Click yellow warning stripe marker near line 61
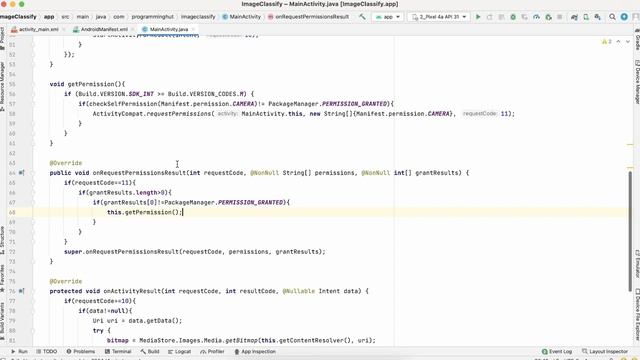The width and height of the screenshot is (640, 360). [x=630, y=144]
